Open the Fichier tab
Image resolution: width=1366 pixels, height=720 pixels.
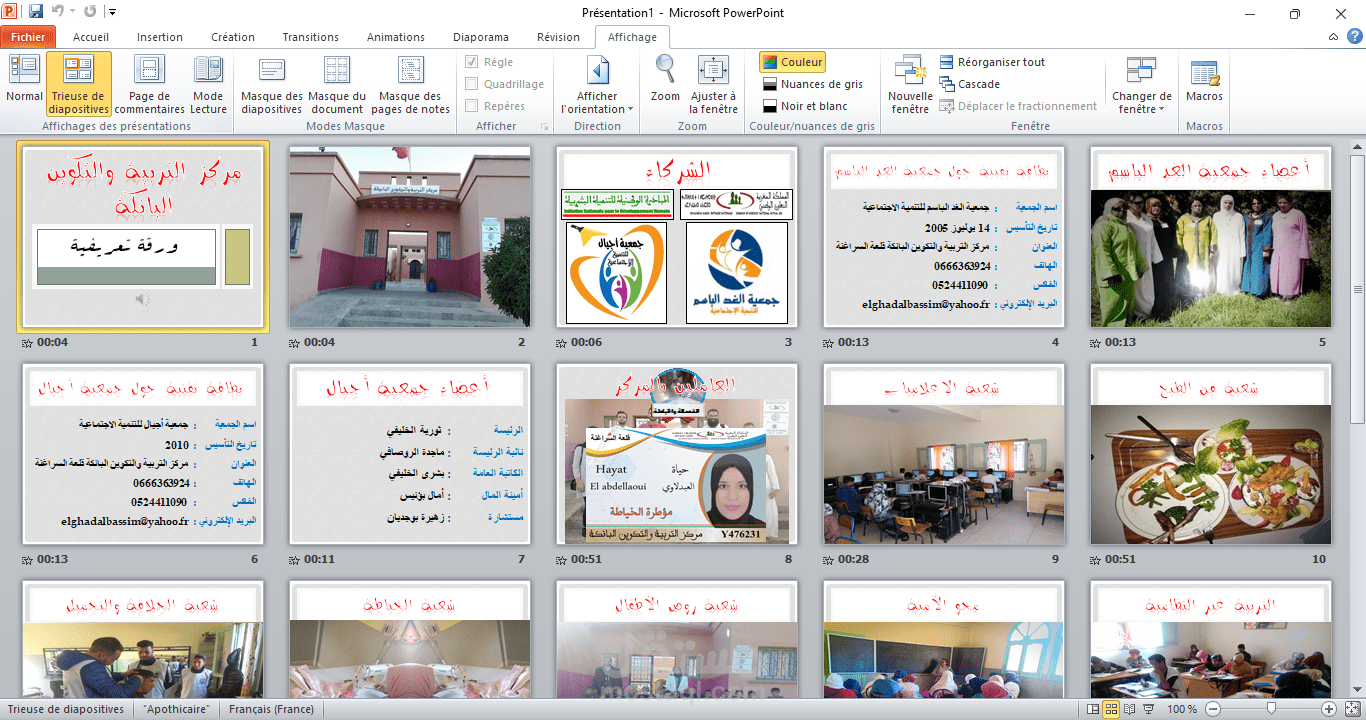(28, 37)
